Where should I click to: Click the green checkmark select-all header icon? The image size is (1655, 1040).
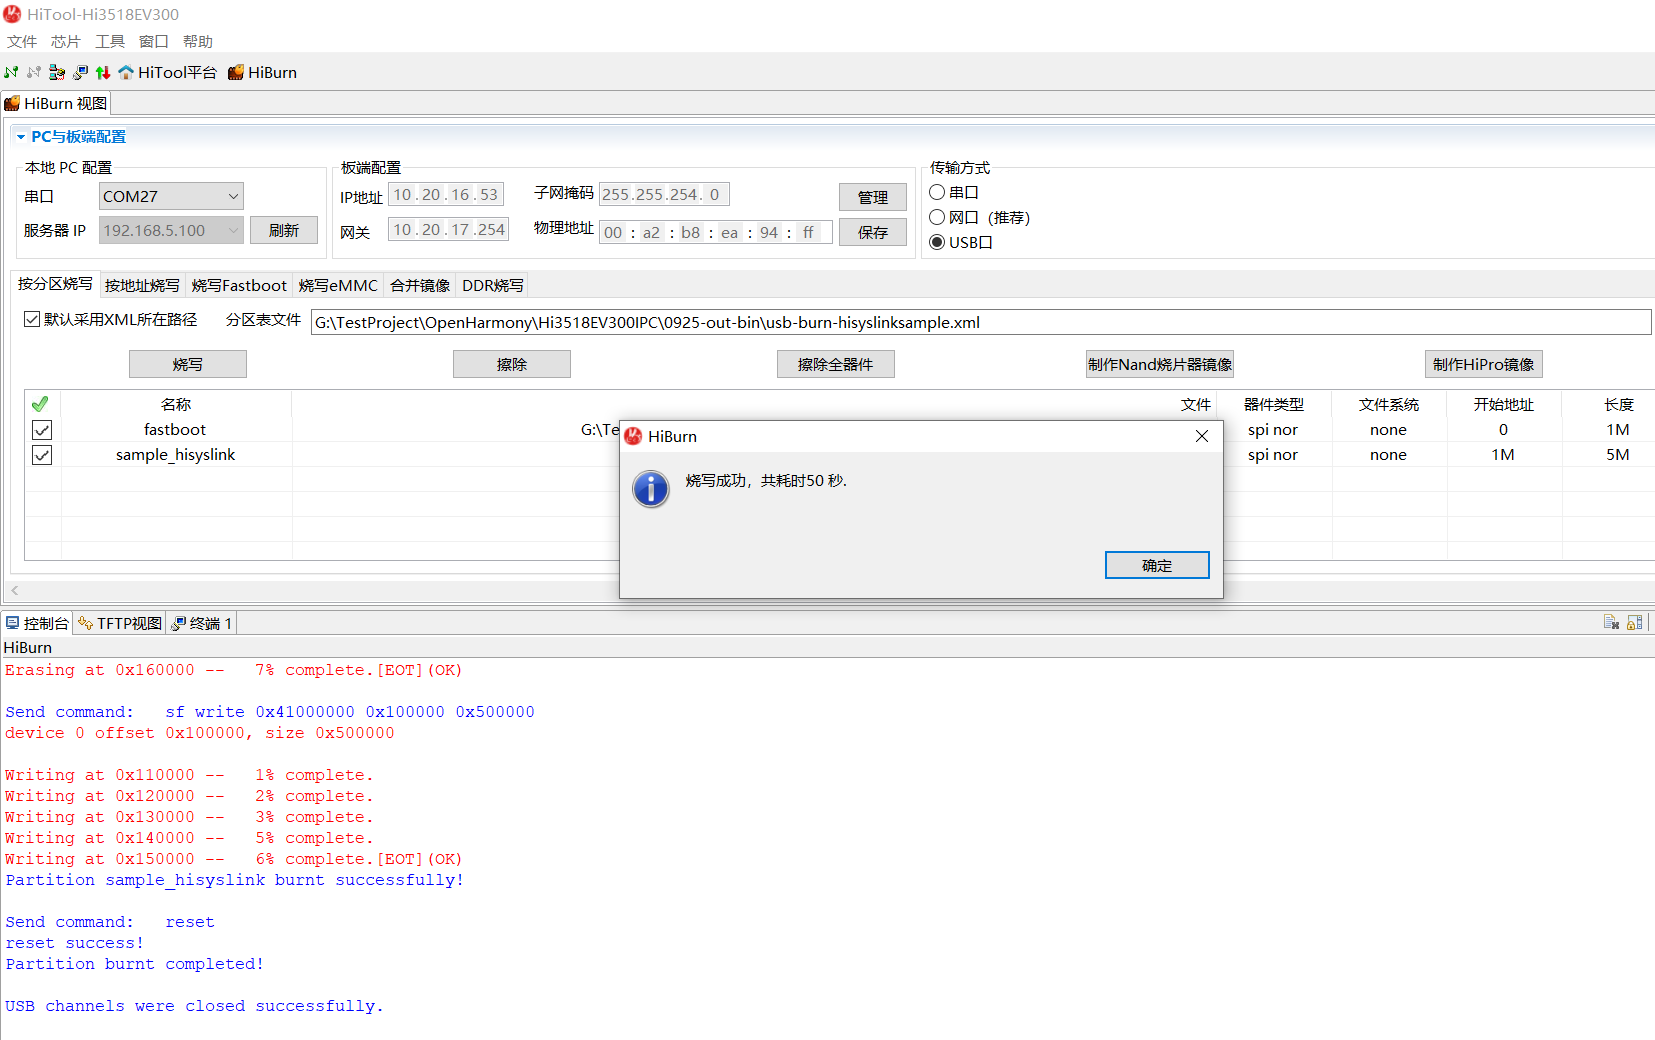point(40,404)
